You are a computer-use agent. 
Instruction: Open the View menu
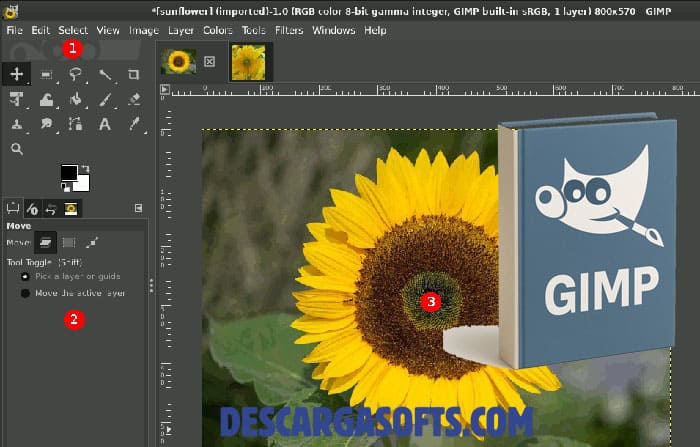pos(108,30)
